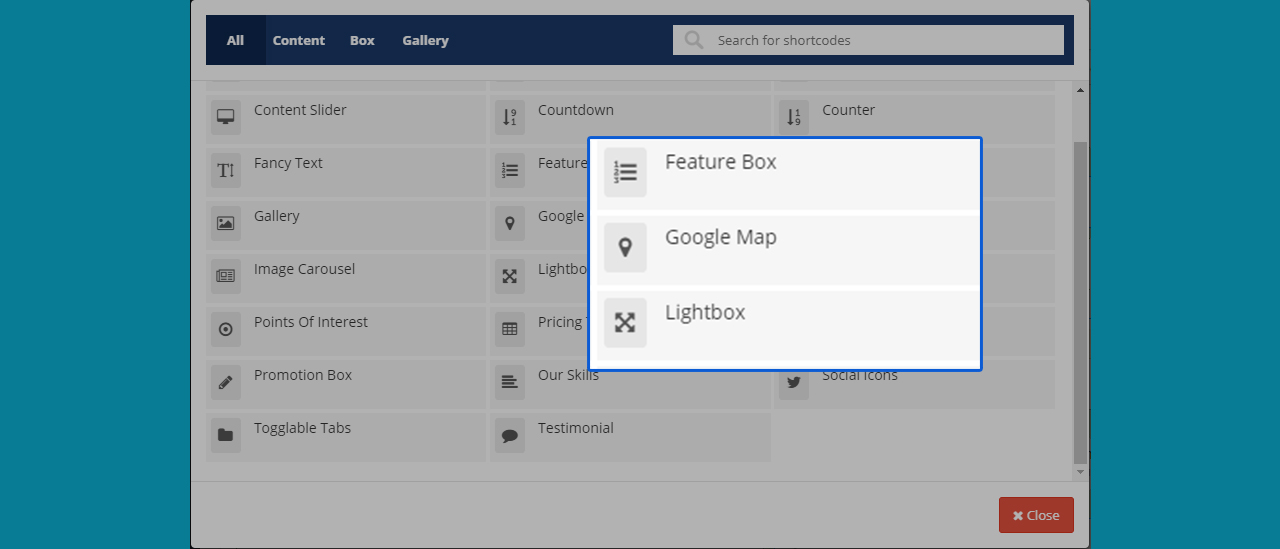Choose the Our Skills bars icon

(510, 382)
